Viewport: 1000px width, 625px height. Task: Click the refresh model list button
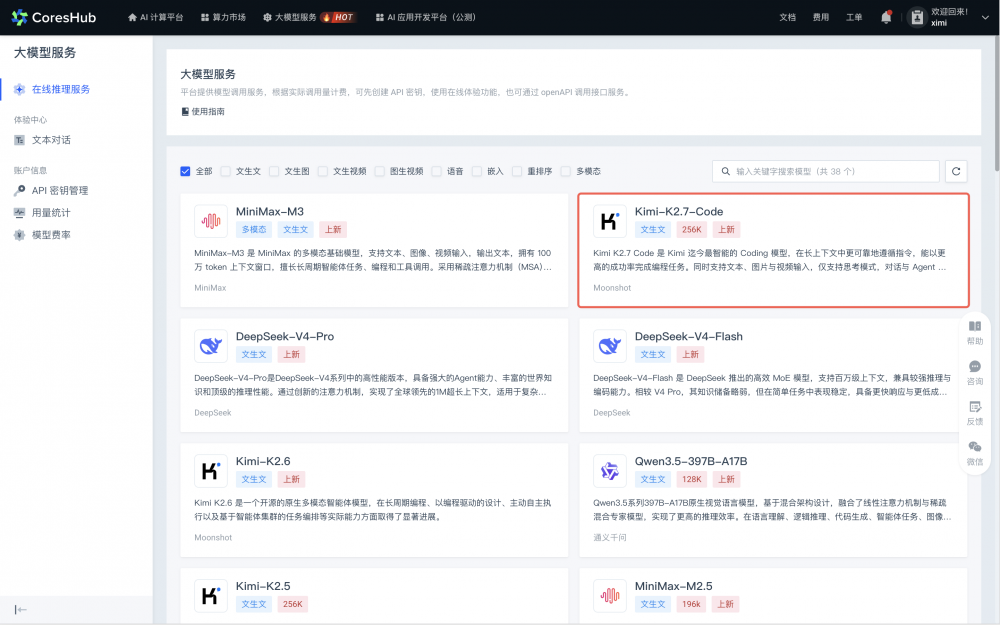956,171
